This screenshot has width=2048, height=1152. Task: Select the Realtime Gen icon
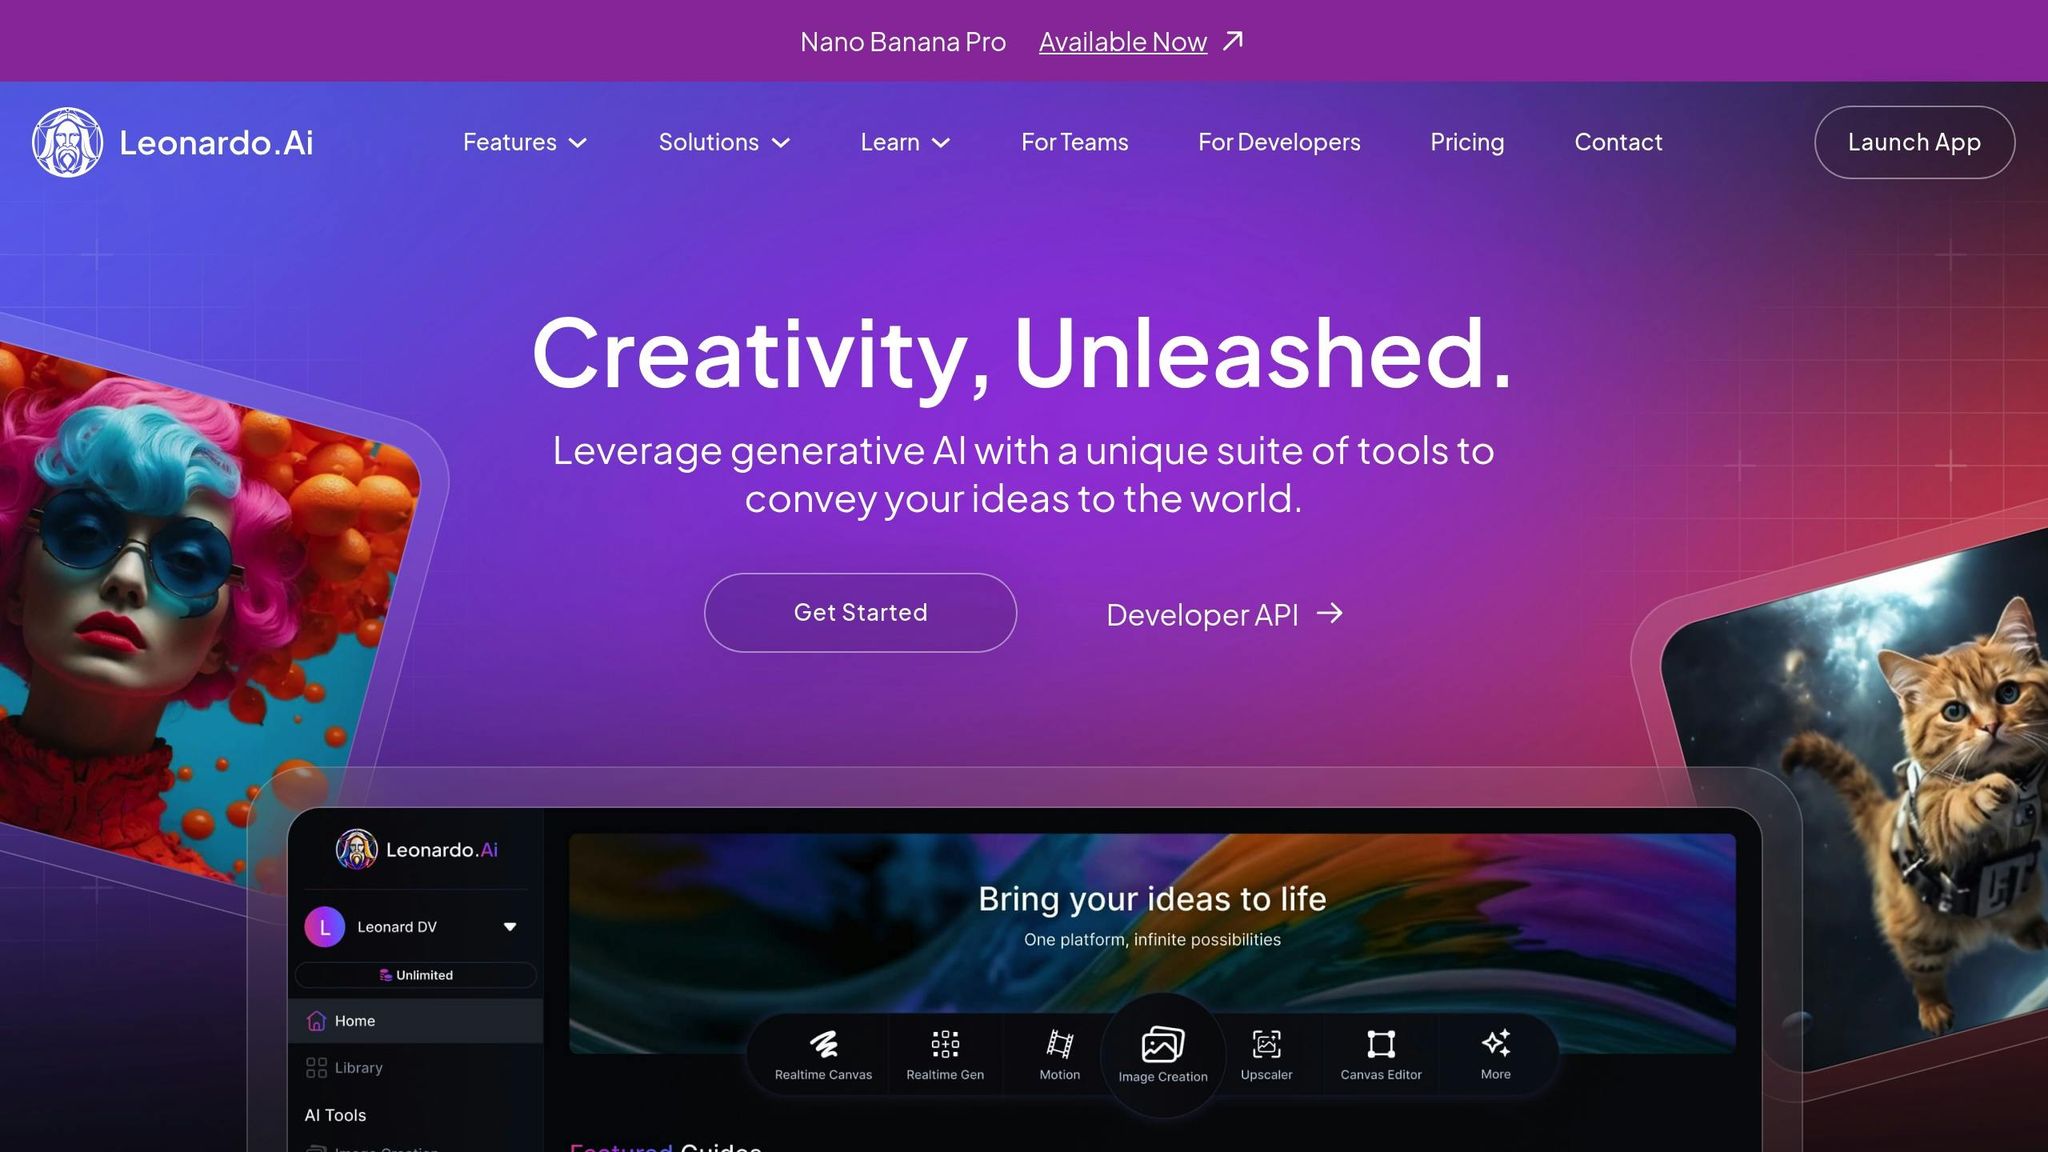(x=945, y=1045)
